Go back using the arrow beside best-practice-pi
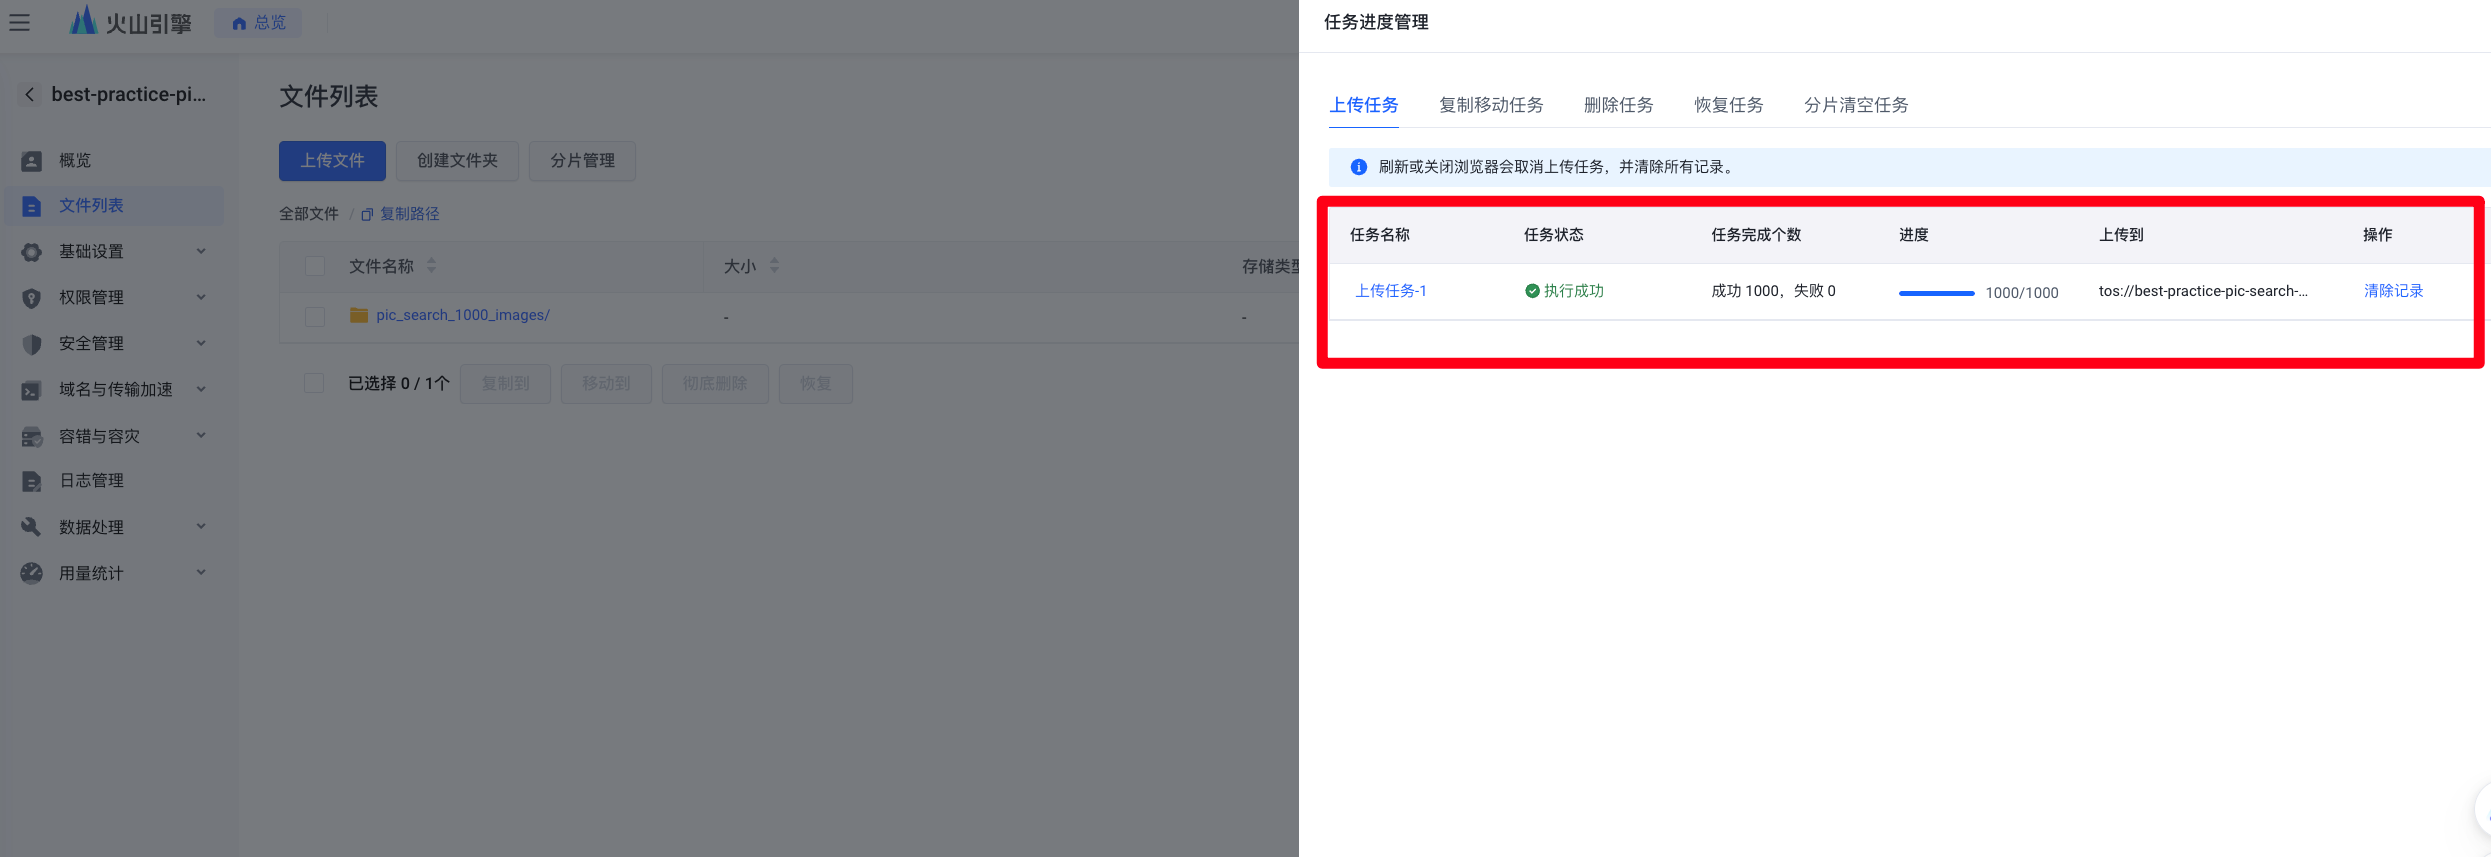 coord(30,95)
